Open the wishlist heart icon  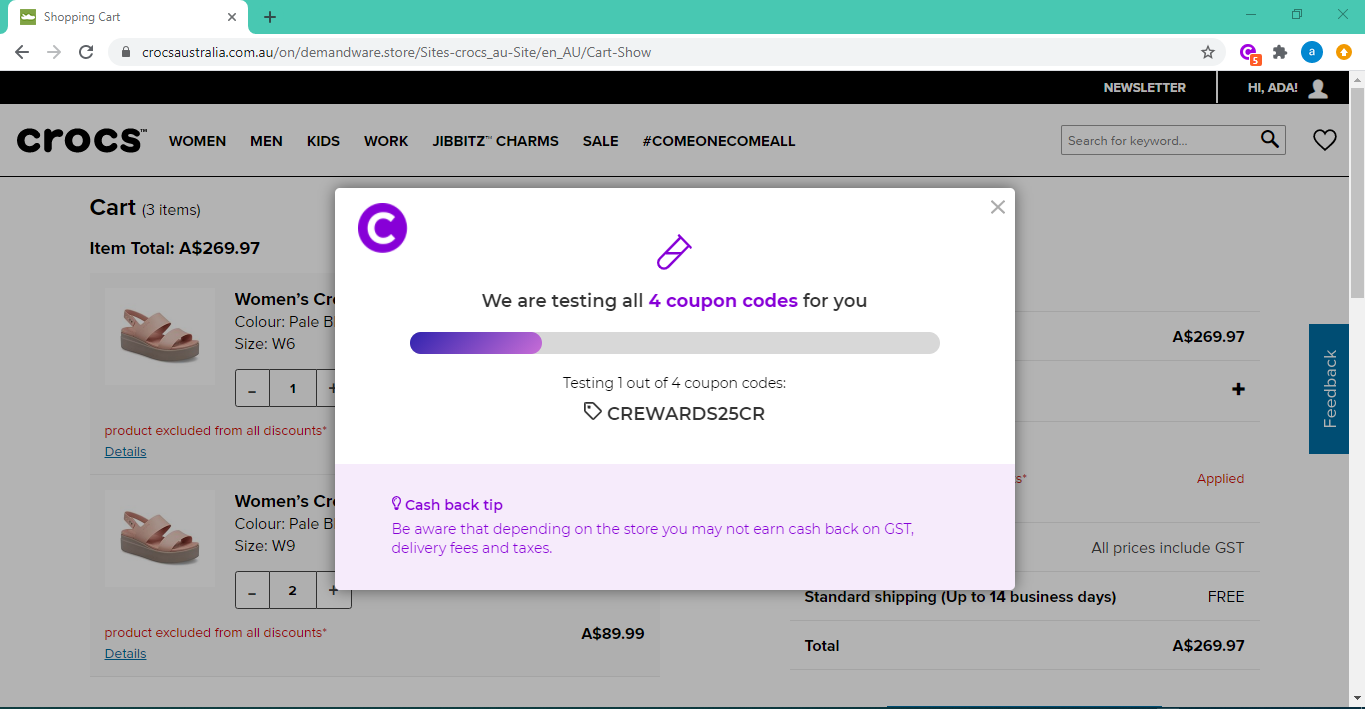pos(1324,141)
